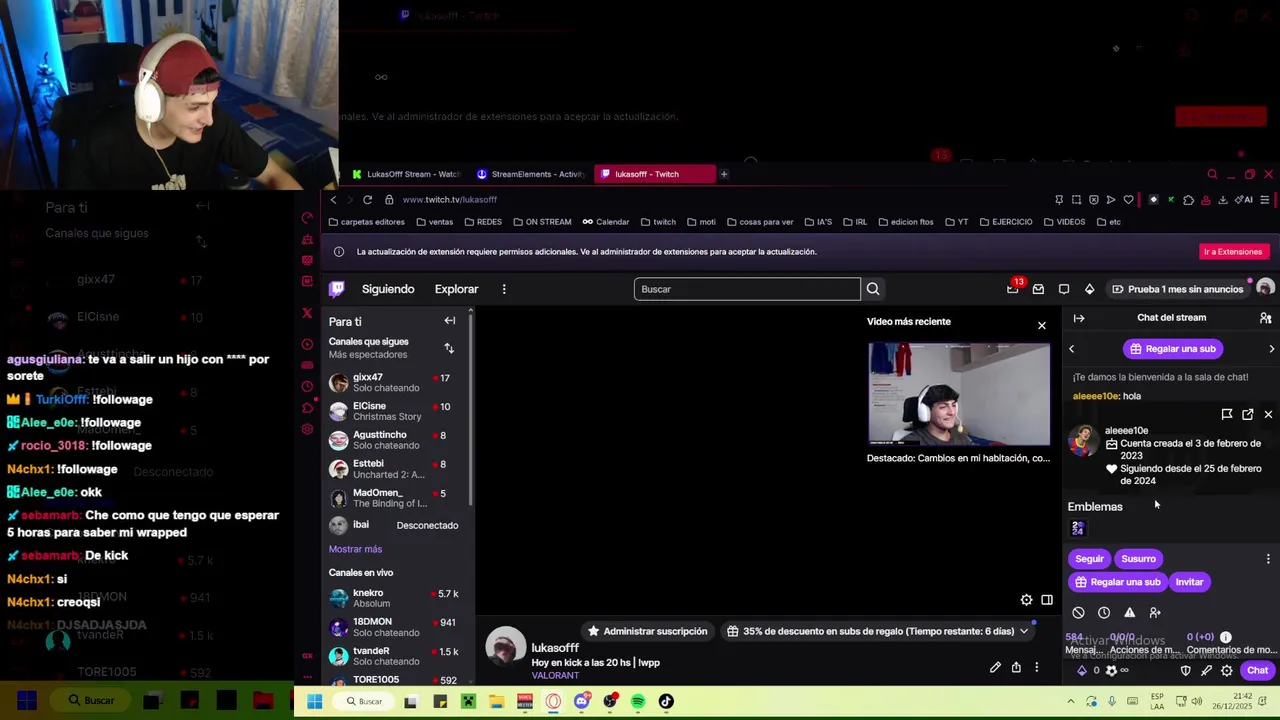Reload the page with the refresh icon
This screenshot has width=1280, height=720.
click(x=367, y=199)
